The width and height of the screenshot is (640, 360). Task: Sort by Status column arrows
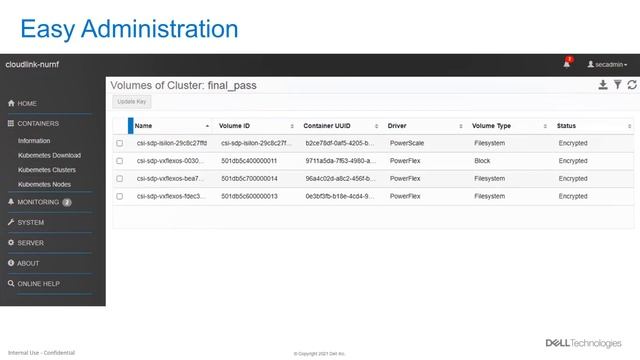[x=629, y=126]
